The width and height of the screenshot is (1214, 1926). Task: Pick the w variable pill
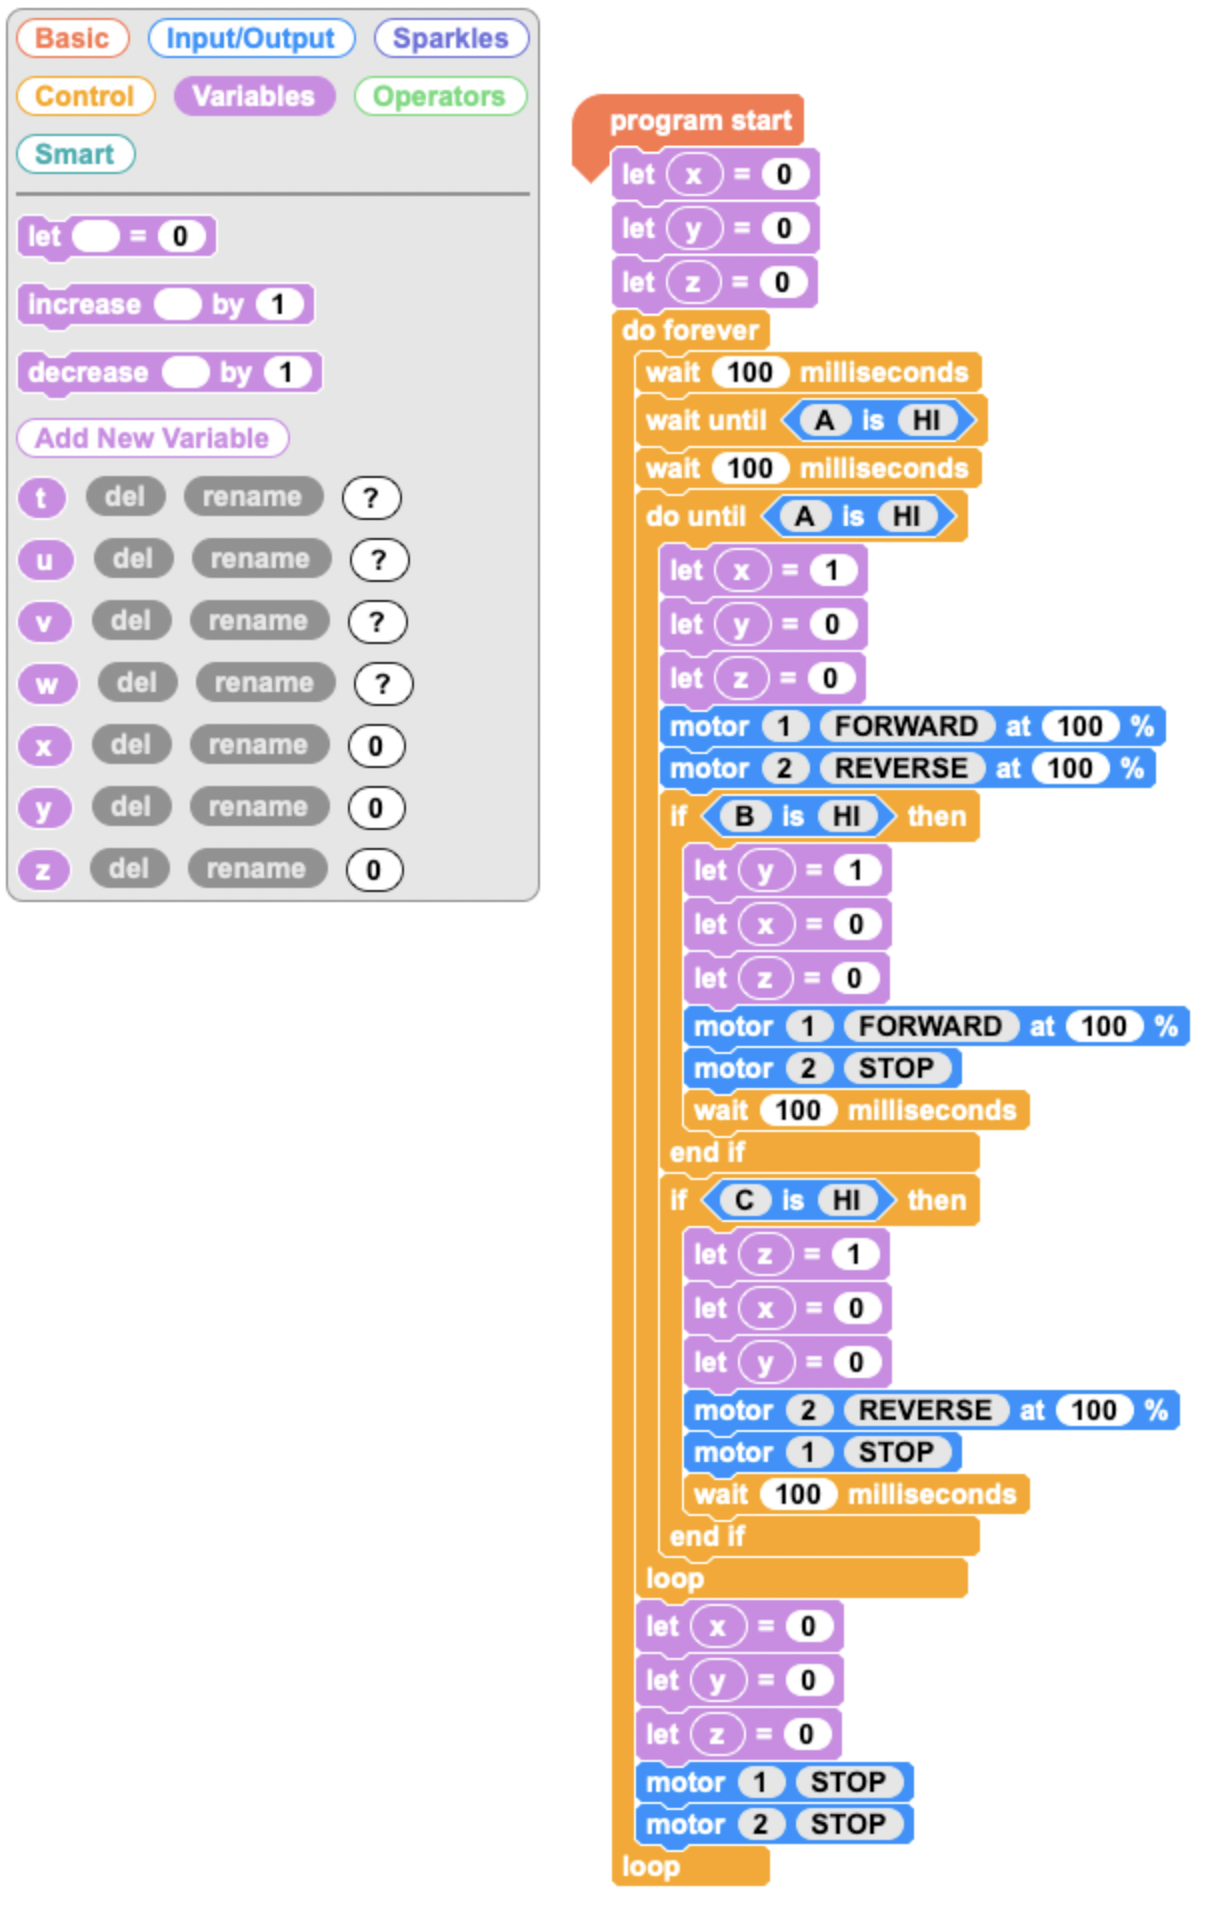pyautogui.click(x=47, y=683)
